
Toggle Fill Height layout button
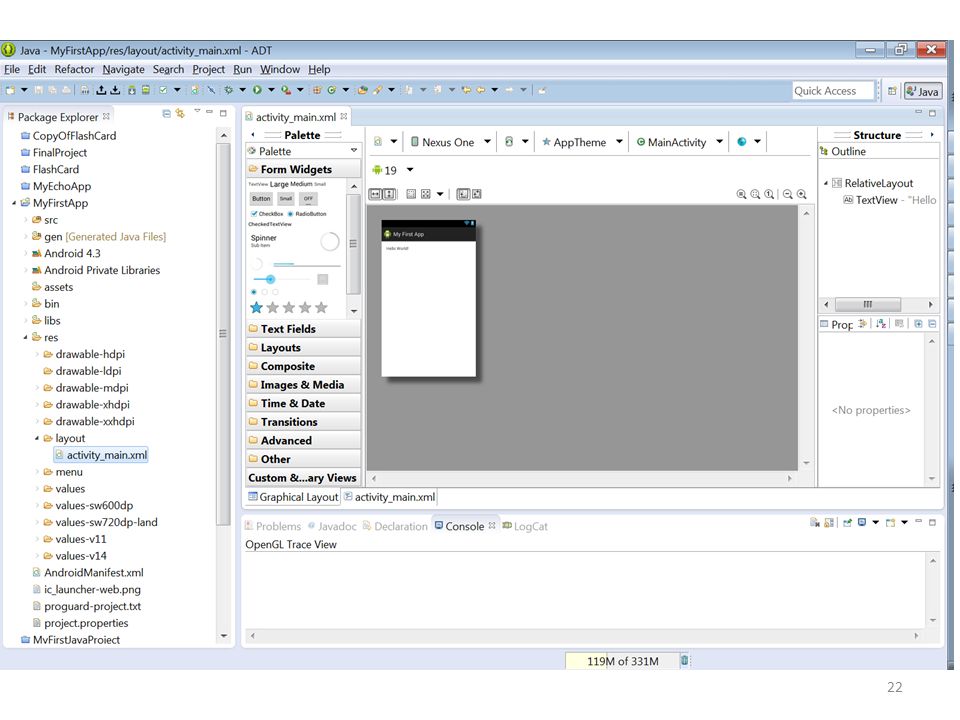(389, 194)
